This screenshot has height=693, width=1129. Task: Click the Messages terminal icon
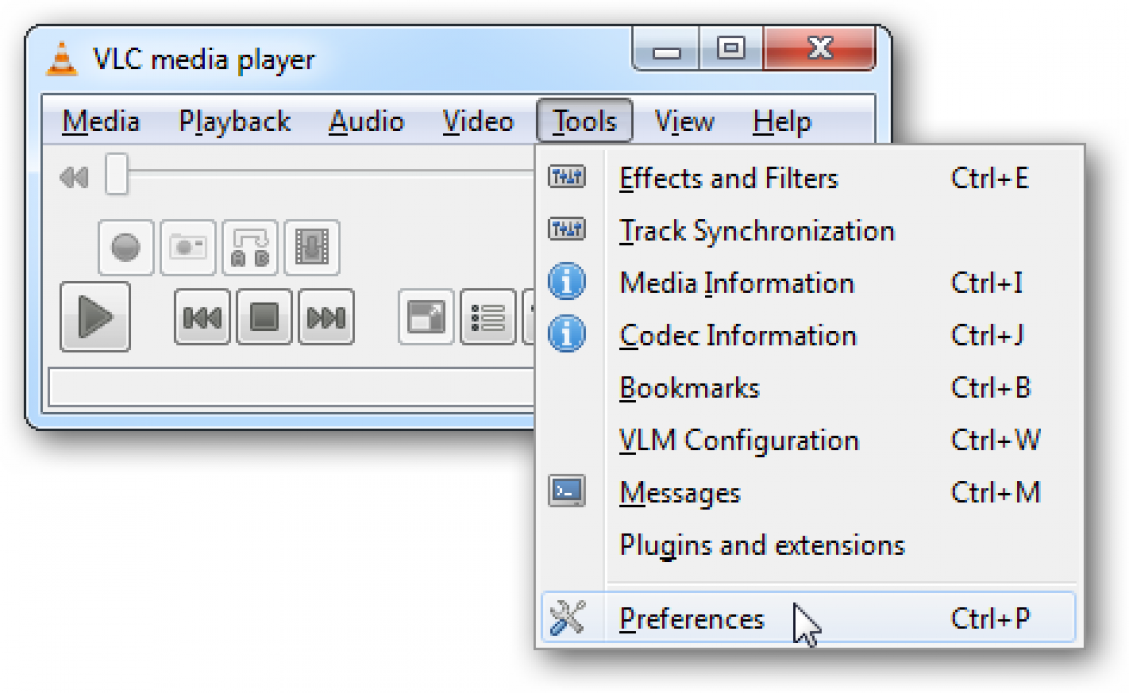pyautogui.click(x=567, y=491)
